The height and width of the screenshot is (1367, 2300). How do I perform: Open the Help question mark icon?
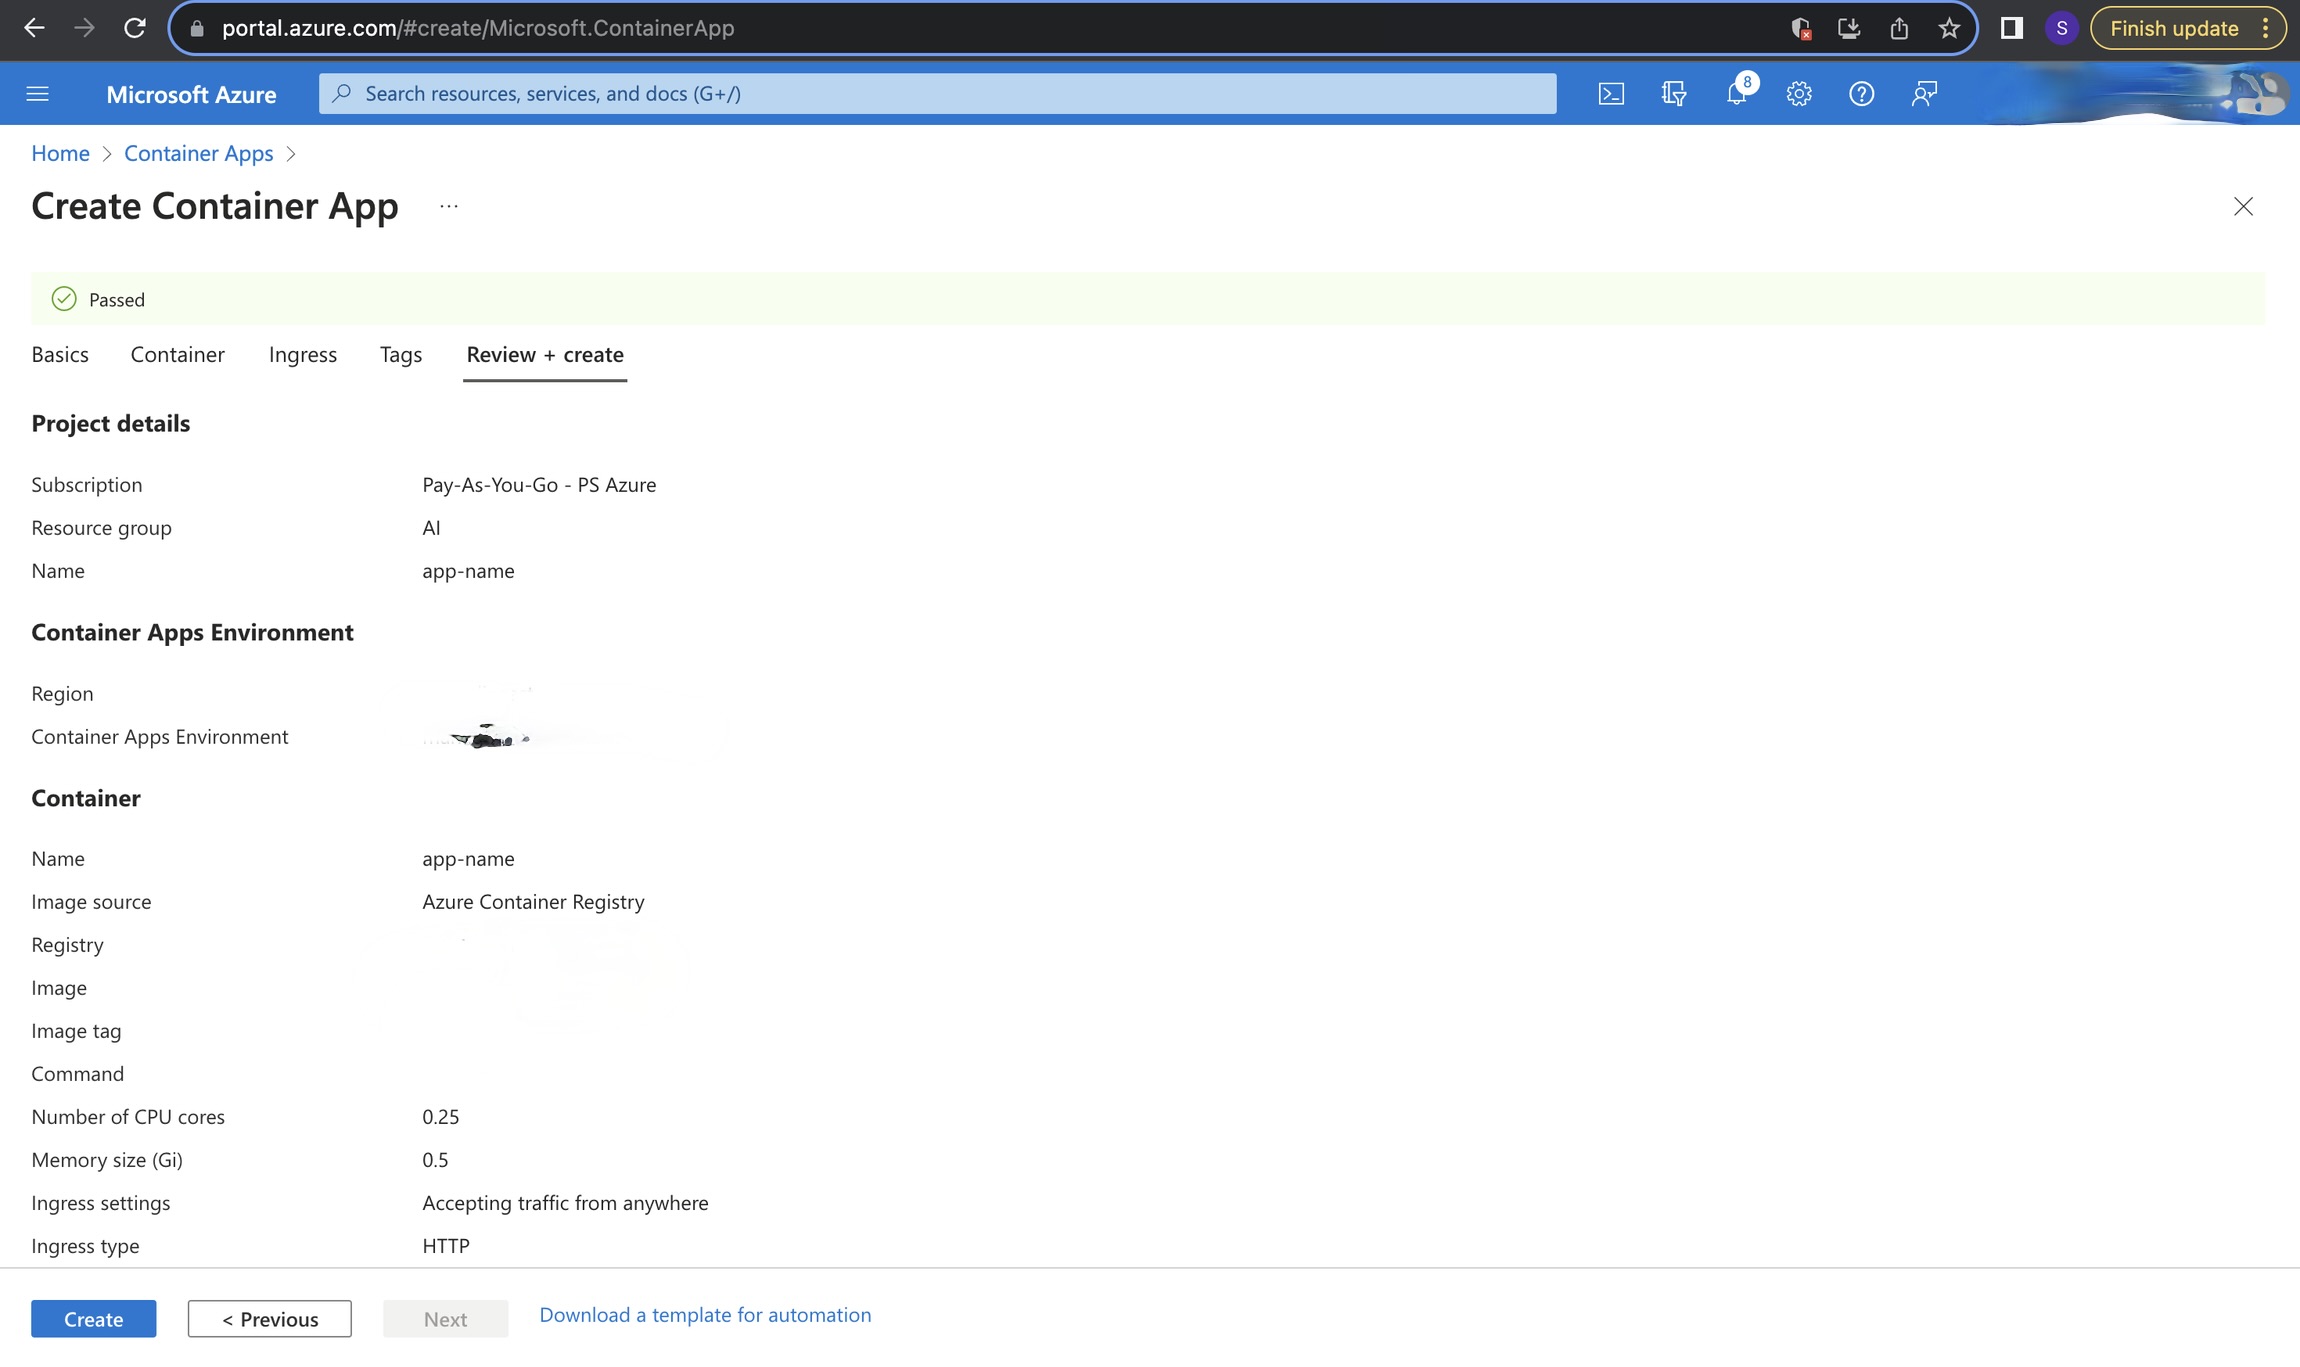(x=1861, y=93)
